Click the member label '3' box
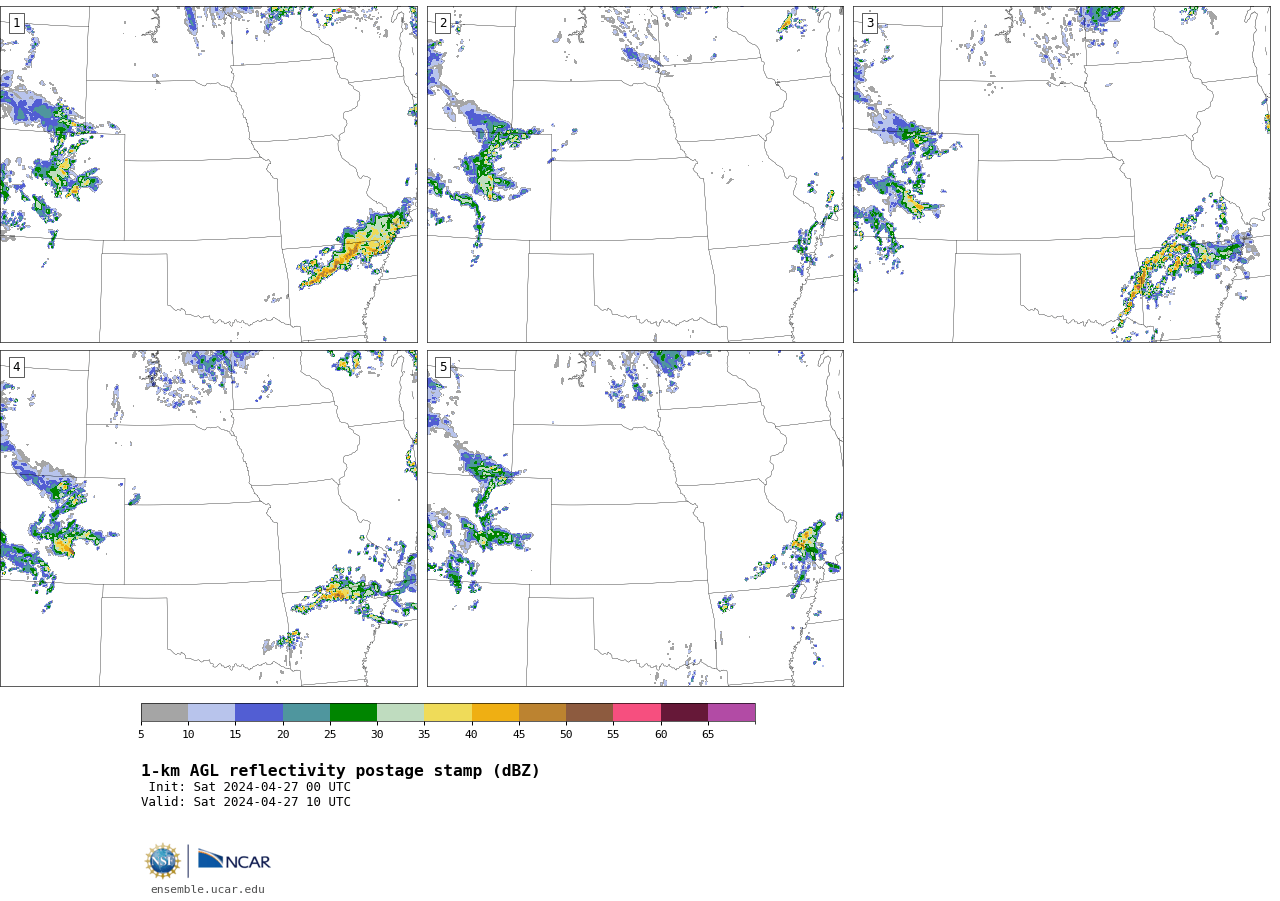Image resolution: width=1280 pixels, height=901 pixels. (869, 23)
